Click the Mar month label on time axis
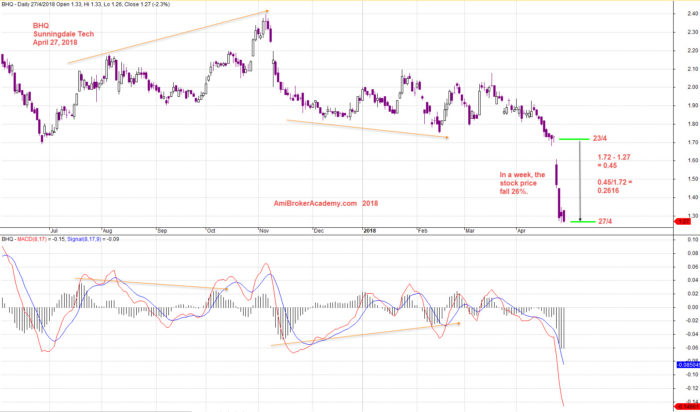The image size is (700, 412). click(x=469, y=231)
